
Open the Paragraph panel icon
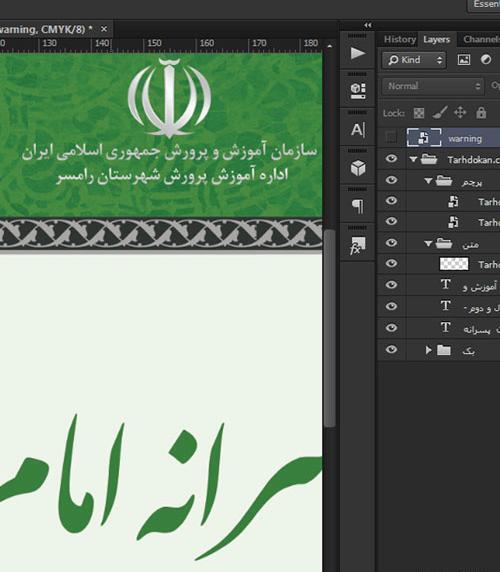coord(358,206)
